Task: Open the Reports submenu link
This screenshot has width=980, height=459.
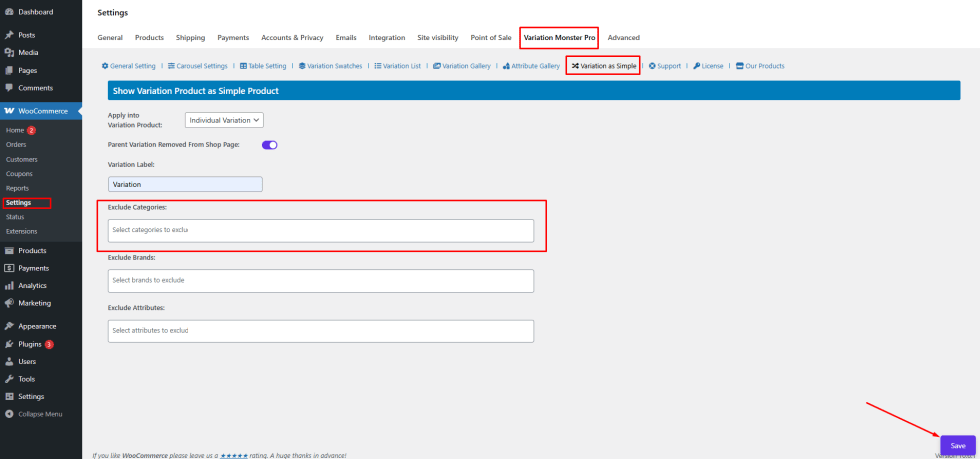Action: [18, 188]
